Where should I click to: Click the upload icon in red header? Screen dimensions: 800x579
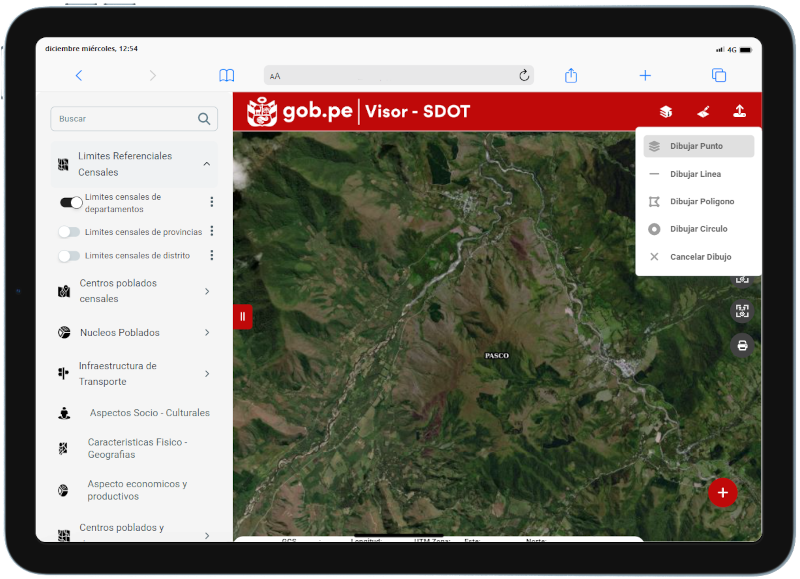(739, 112)
